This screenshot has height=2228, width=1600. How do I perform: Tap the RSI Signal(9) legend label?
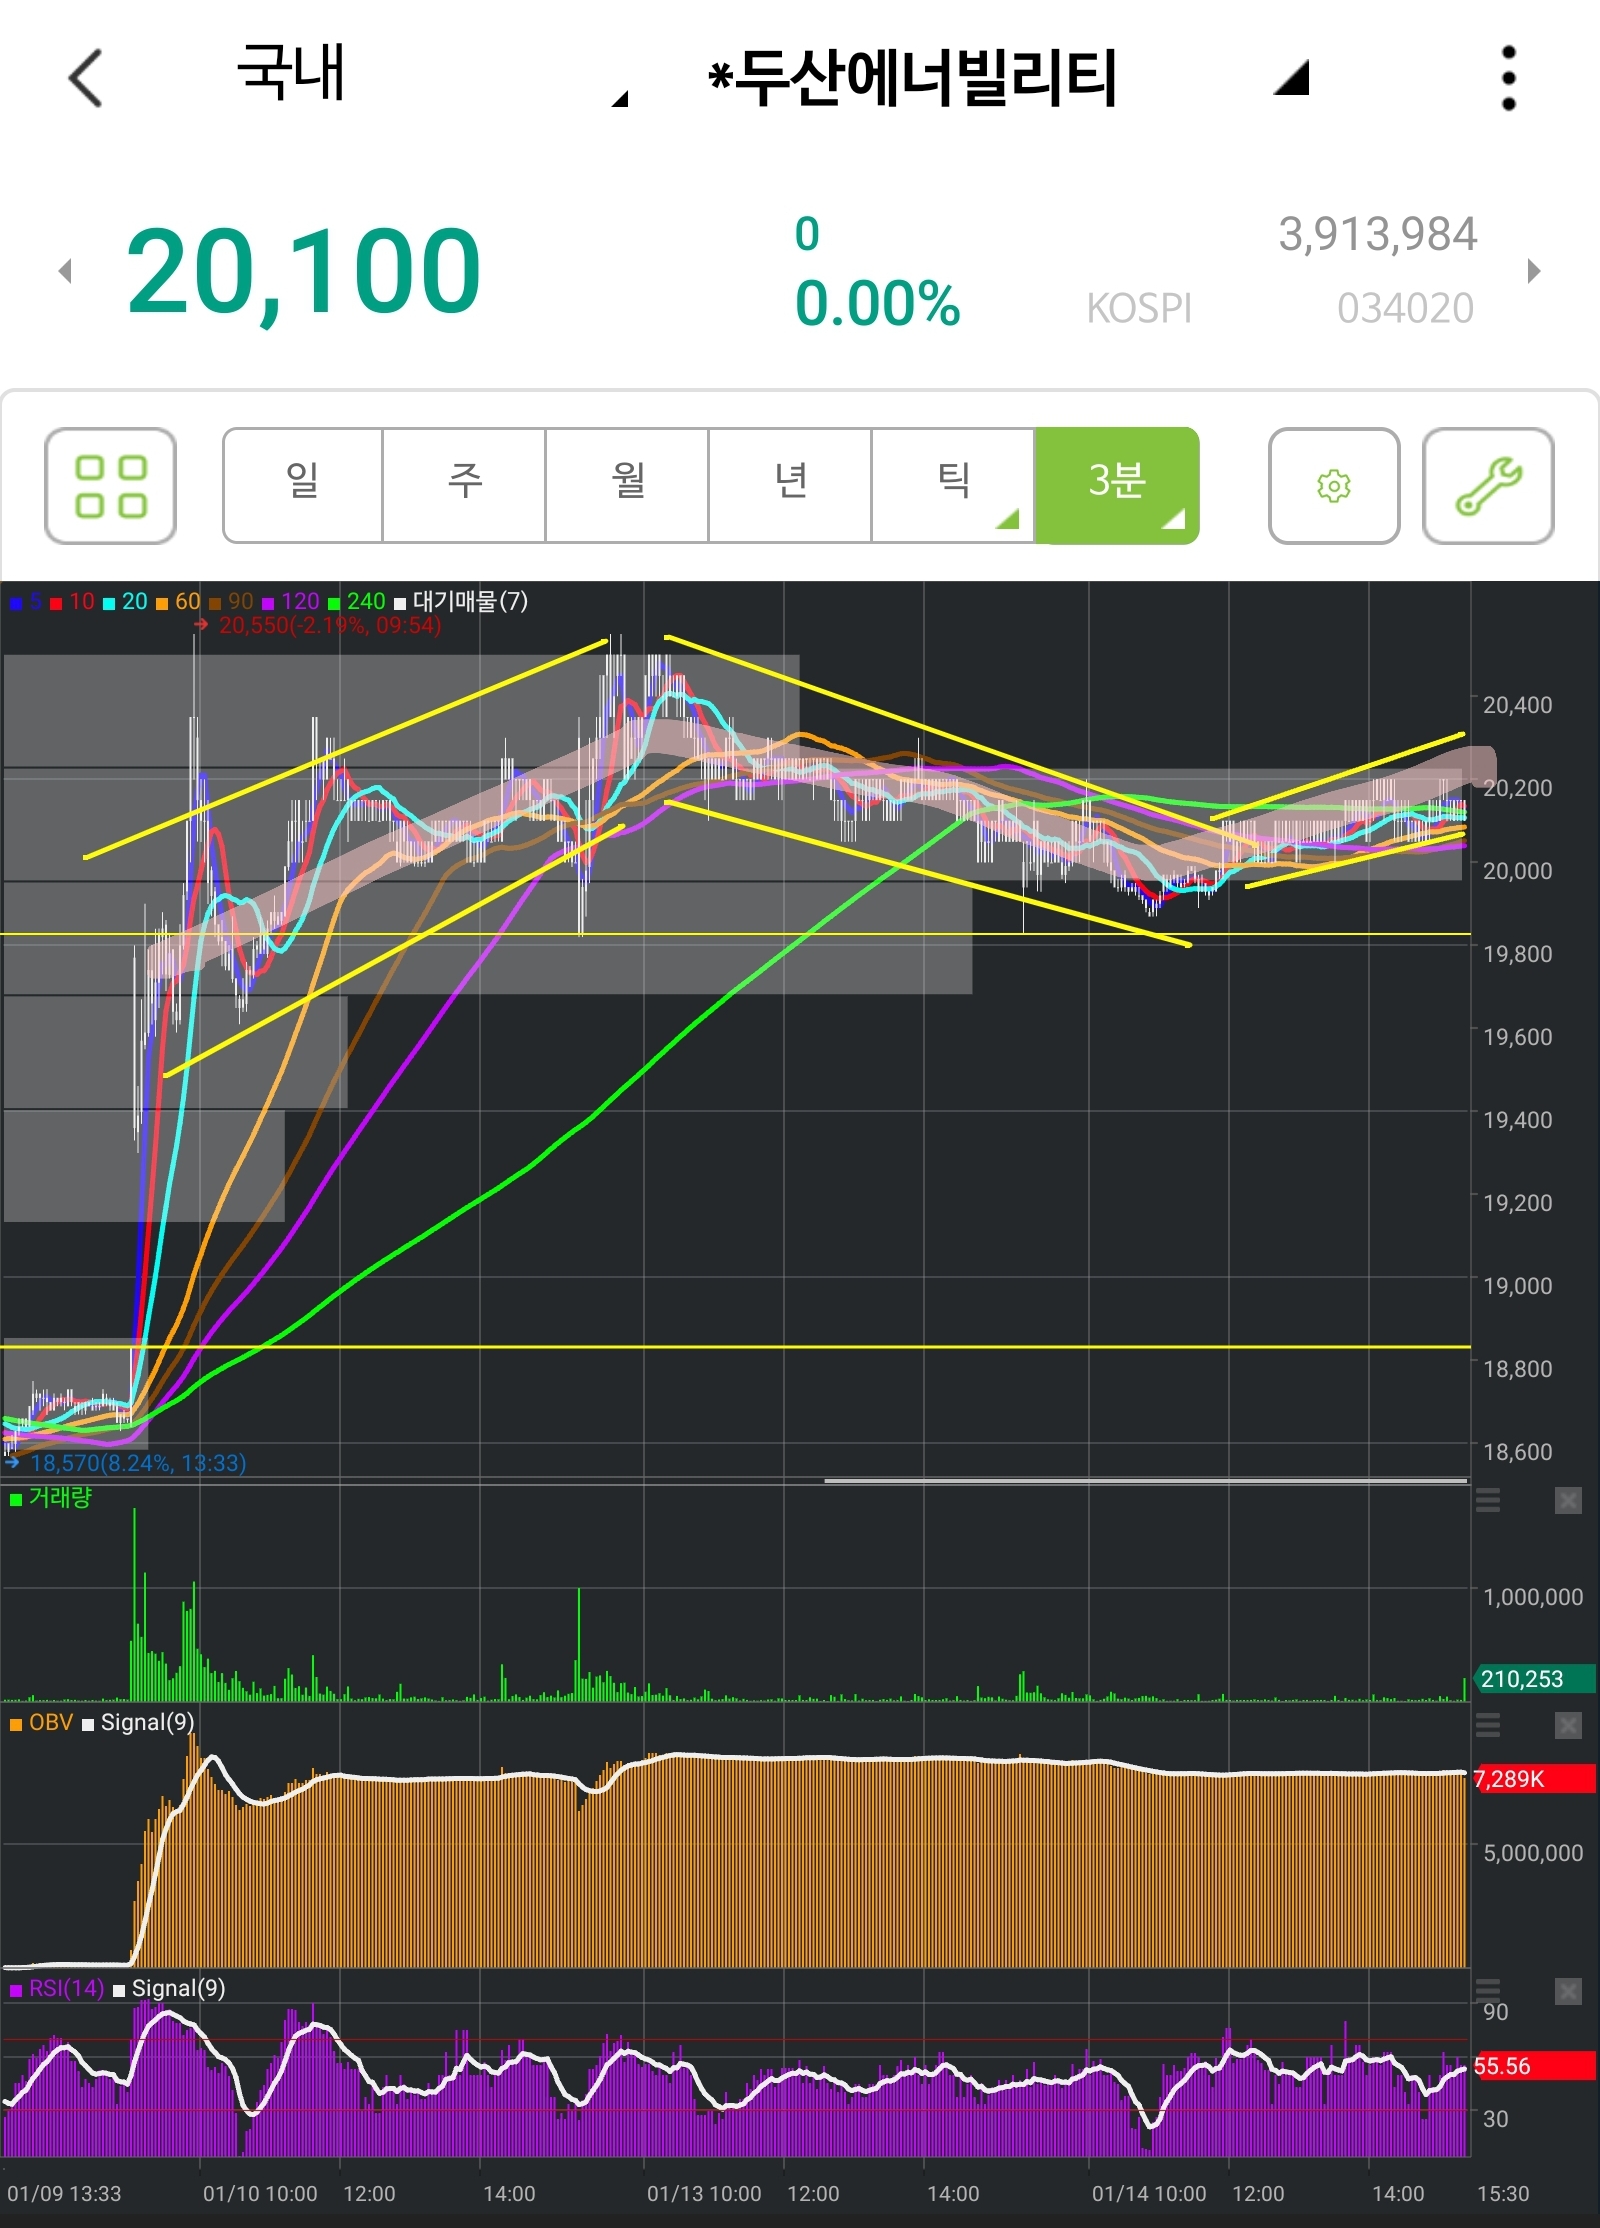(170, 1988)
